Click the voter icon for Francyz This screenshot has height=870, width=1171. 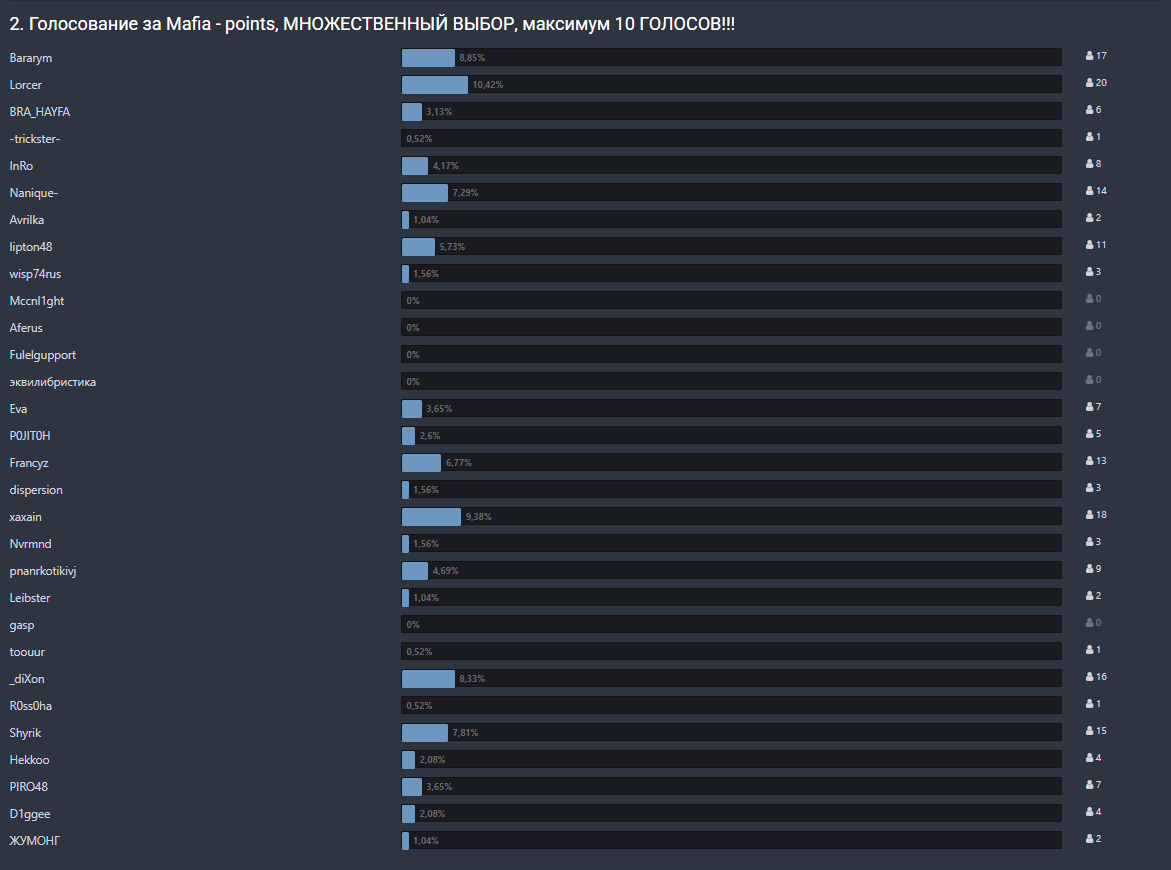[1089, 461]
